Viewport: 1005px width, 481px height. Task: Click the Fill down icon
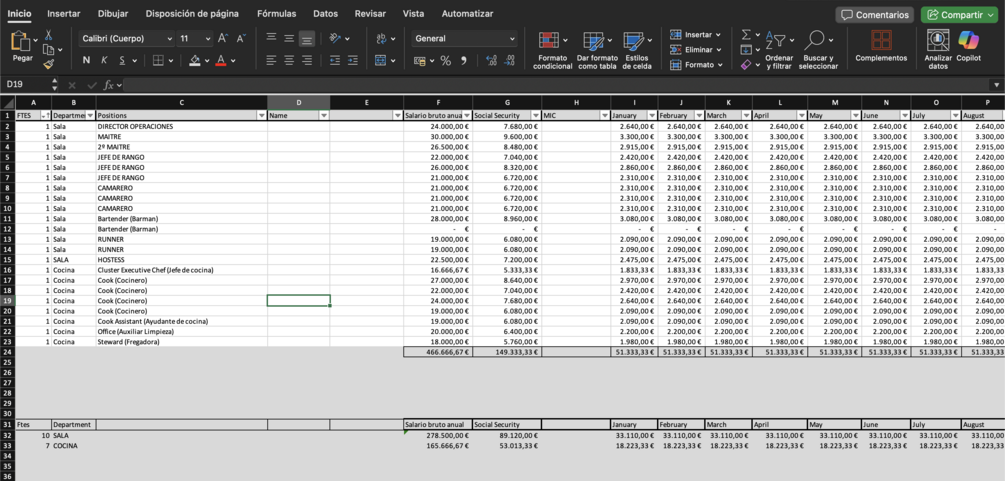click(x=746, y=49)
